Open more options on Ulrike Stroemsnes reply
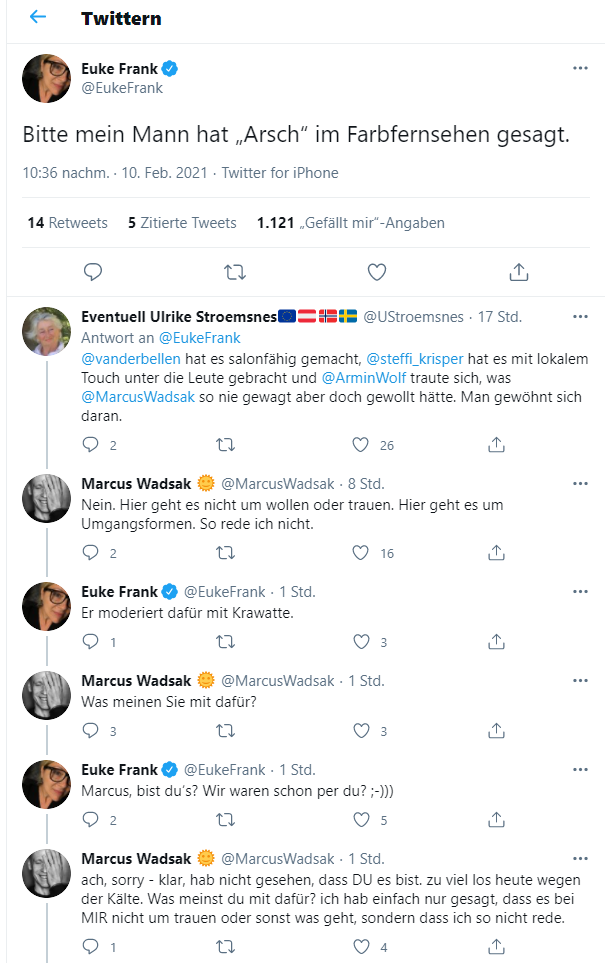 580,317
